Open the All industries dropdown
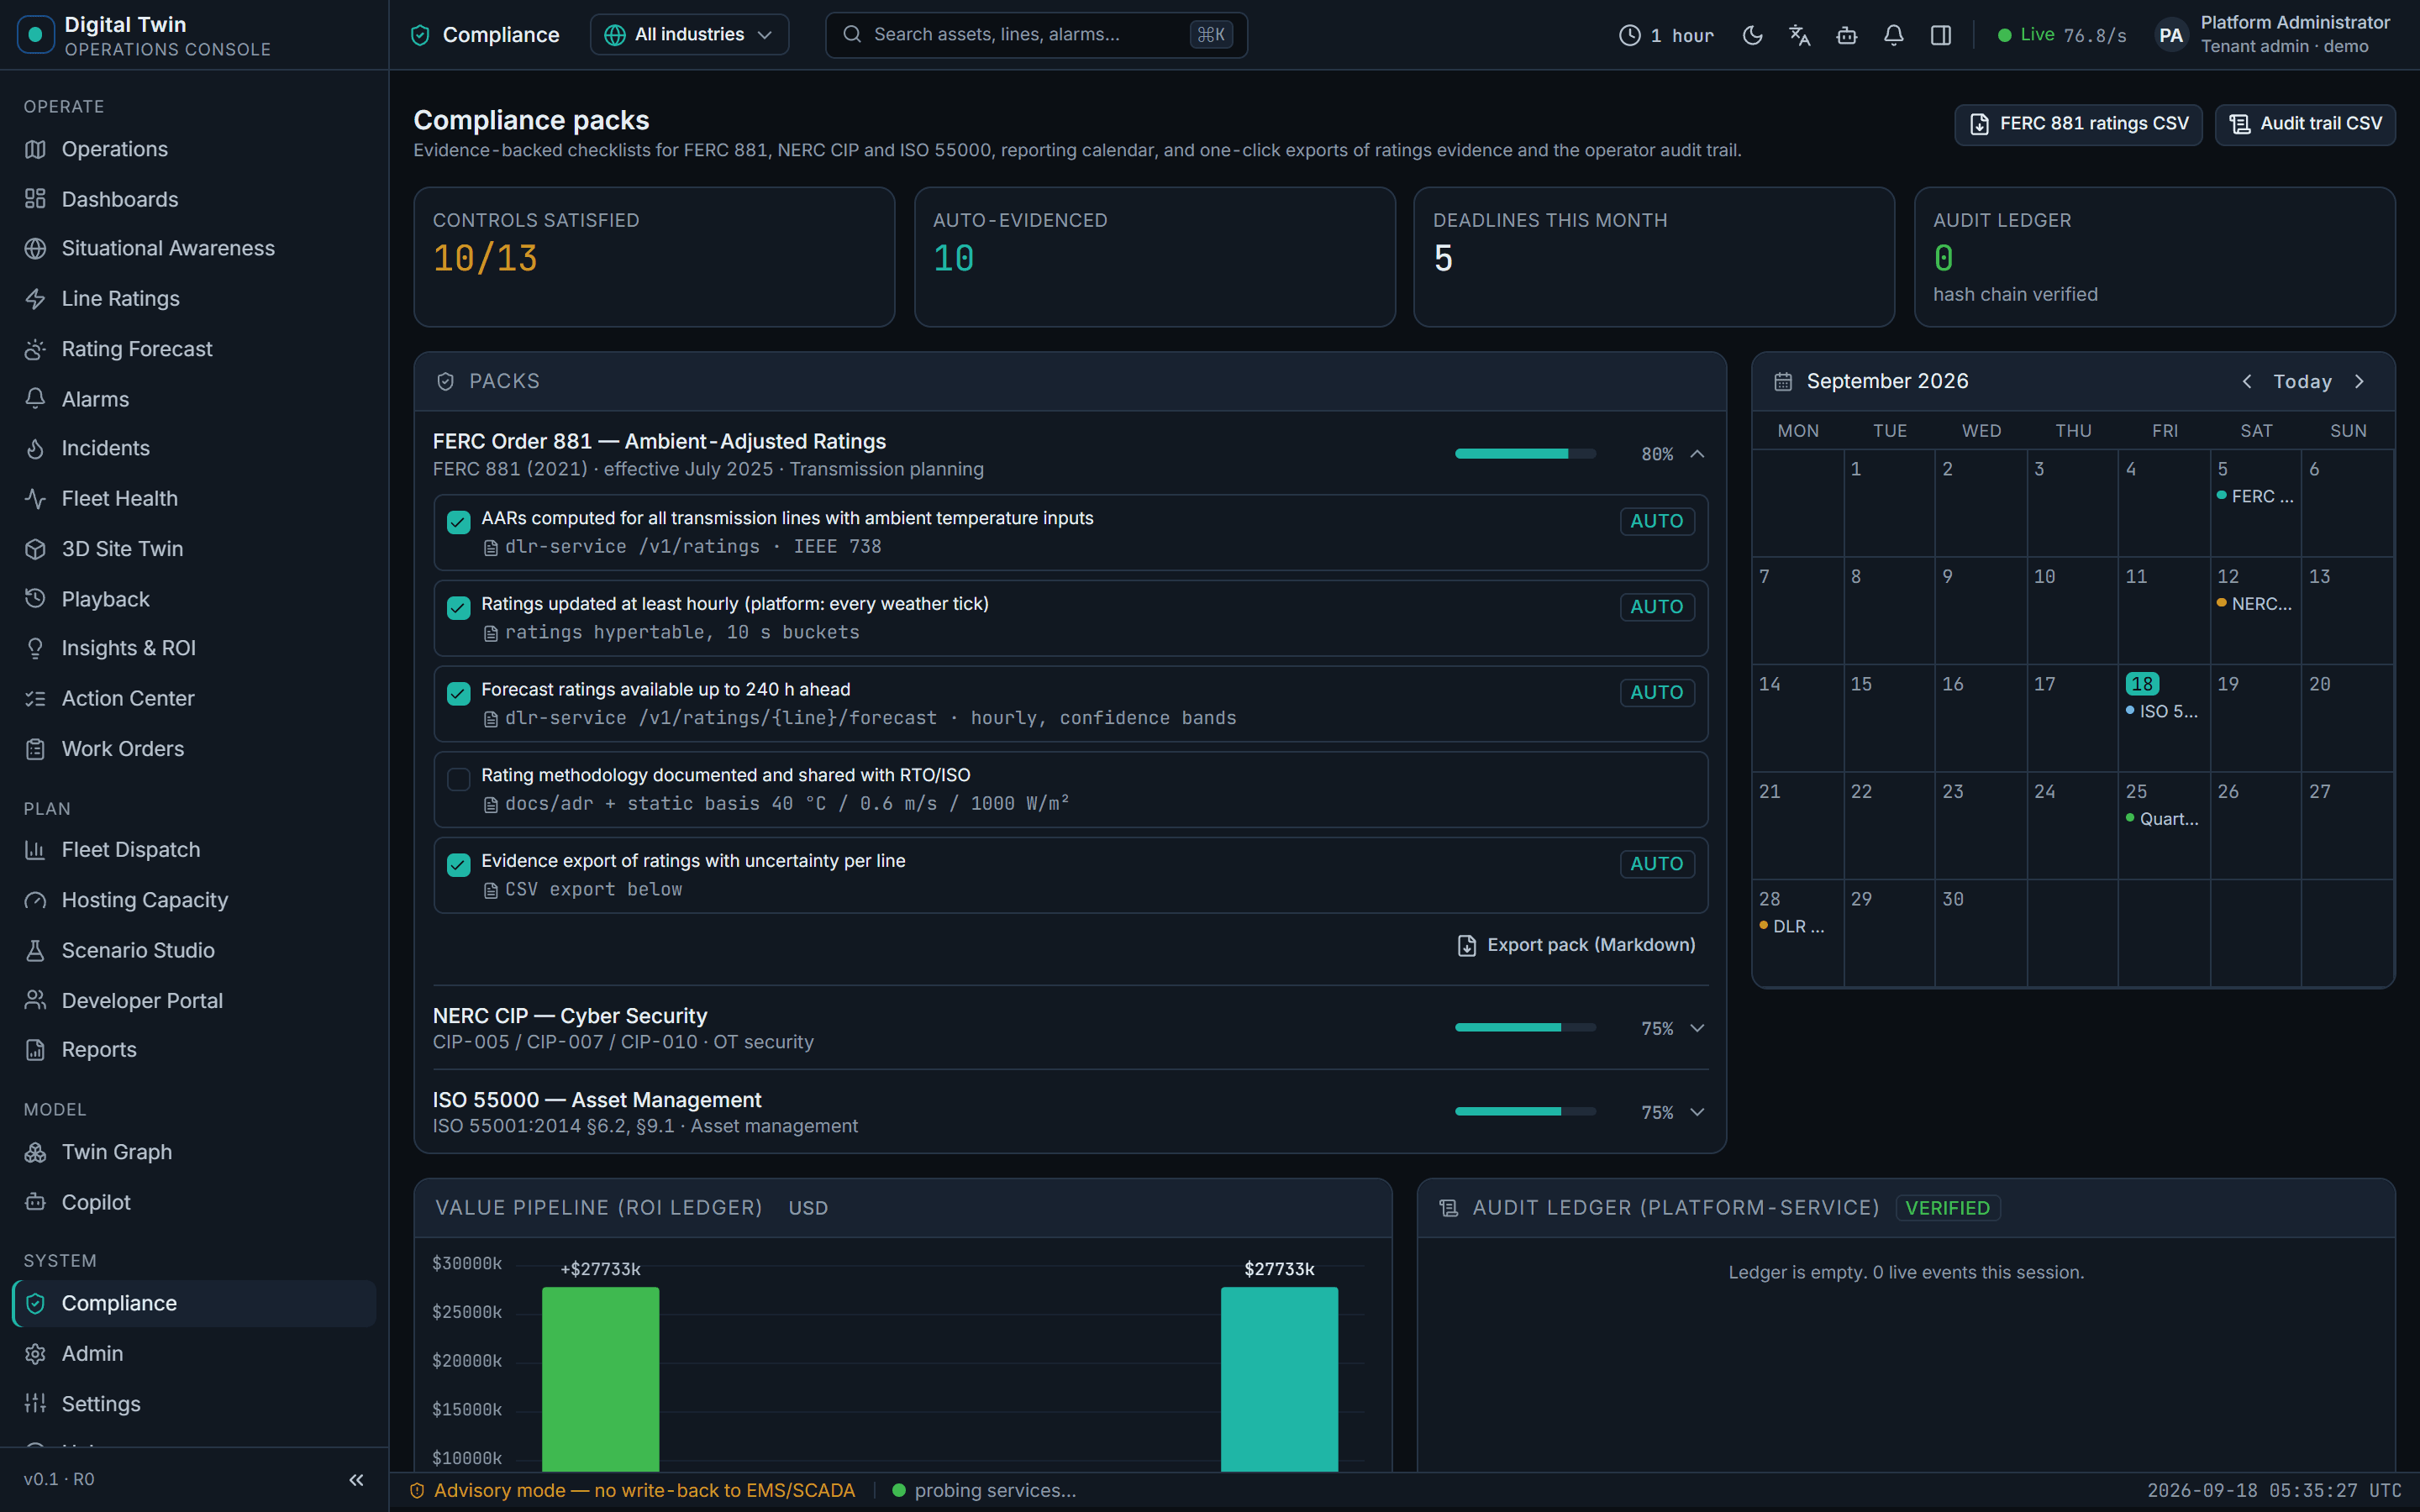Image resolution: width=2420 pixels, height=1512 pixels. tap(689, 35)
